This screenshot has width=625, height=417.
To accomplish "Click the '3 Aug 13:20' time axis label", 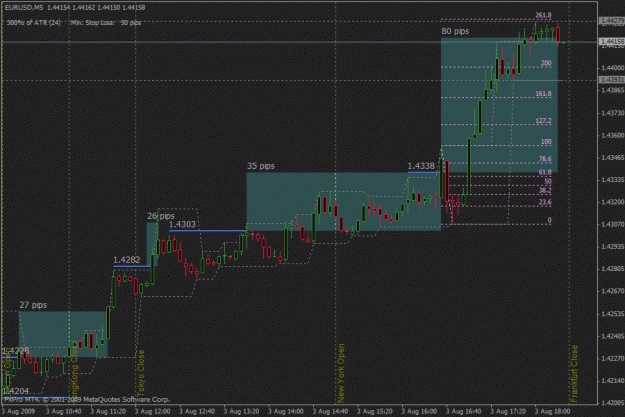I will [x=242, y=411].
